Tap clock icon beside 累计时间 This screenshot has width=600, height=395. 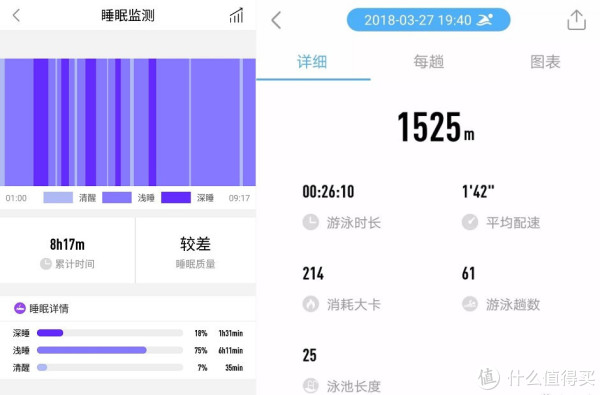(x=46, y=264)
